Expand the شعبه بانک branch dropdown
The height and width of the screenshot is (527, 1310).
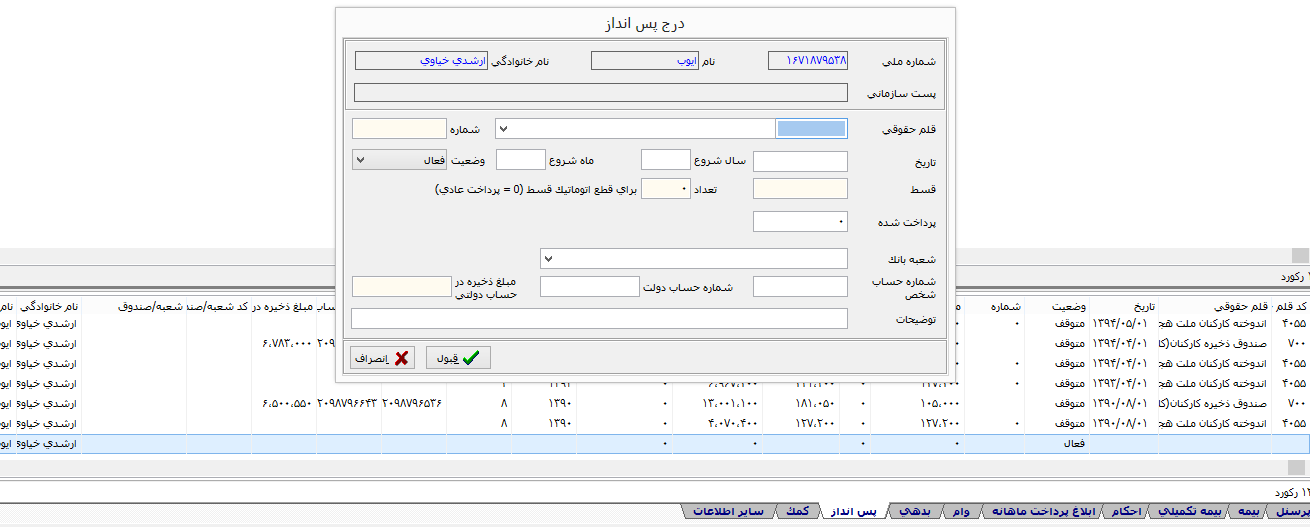(548, 259)
